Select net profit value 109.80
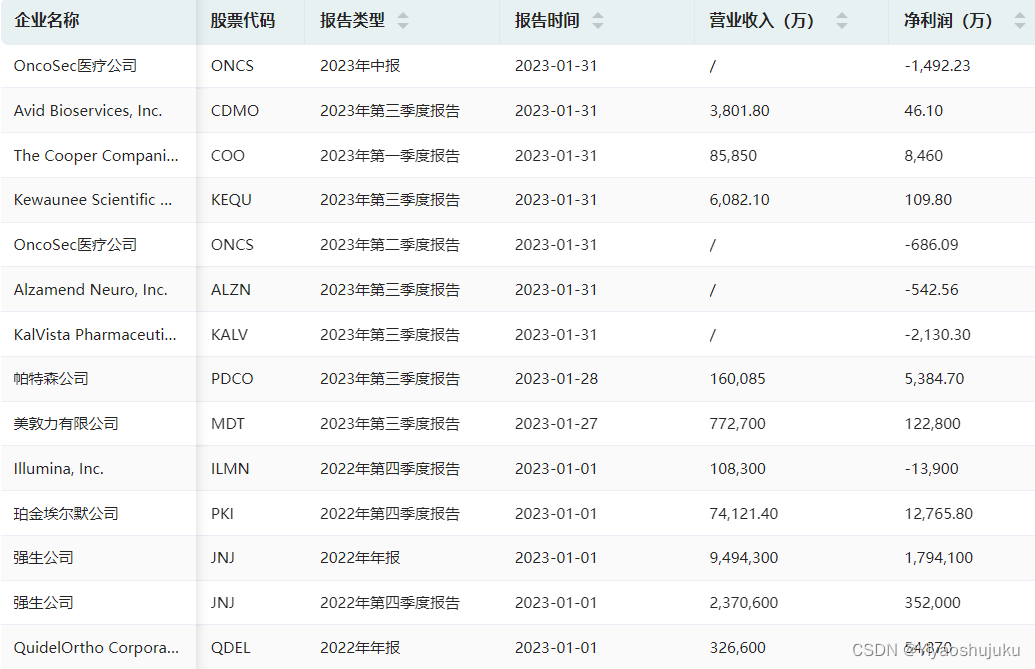This screenshot has height=669, width=1035. [x=928, y=200]
